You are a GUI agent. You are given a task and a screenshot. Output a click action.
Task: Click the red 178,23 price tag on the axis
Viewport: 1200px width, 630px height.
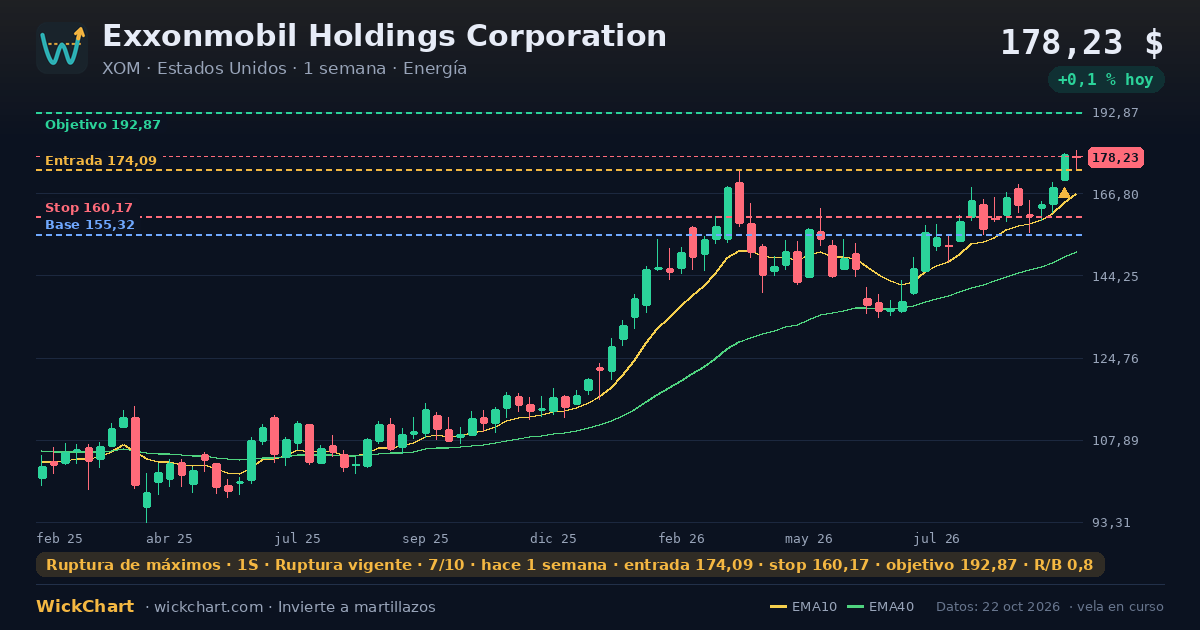click(1115, 158)
